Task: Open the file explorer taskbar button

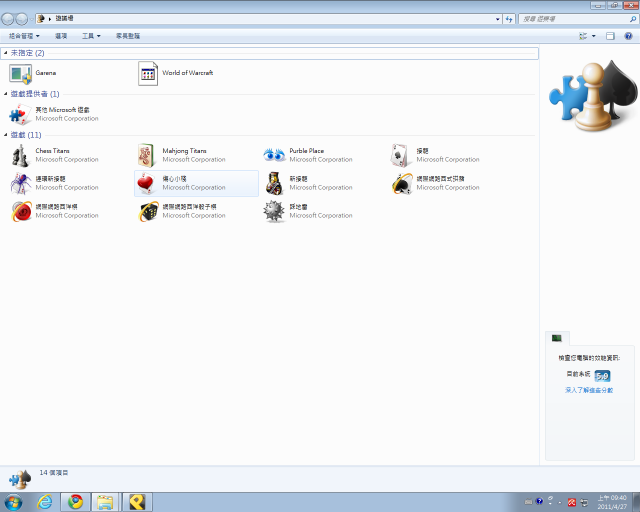Action: (105, 502)
